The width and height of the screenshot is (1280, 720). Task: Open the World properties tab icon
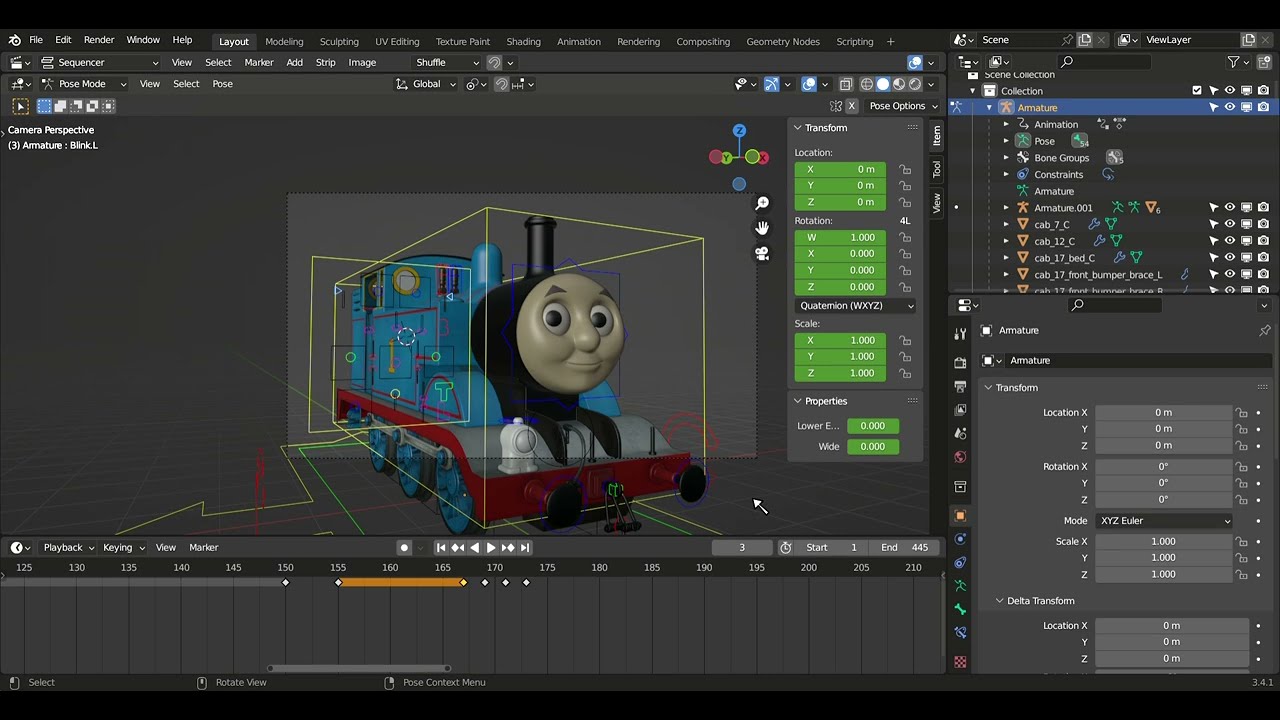(x=960, y=458)
